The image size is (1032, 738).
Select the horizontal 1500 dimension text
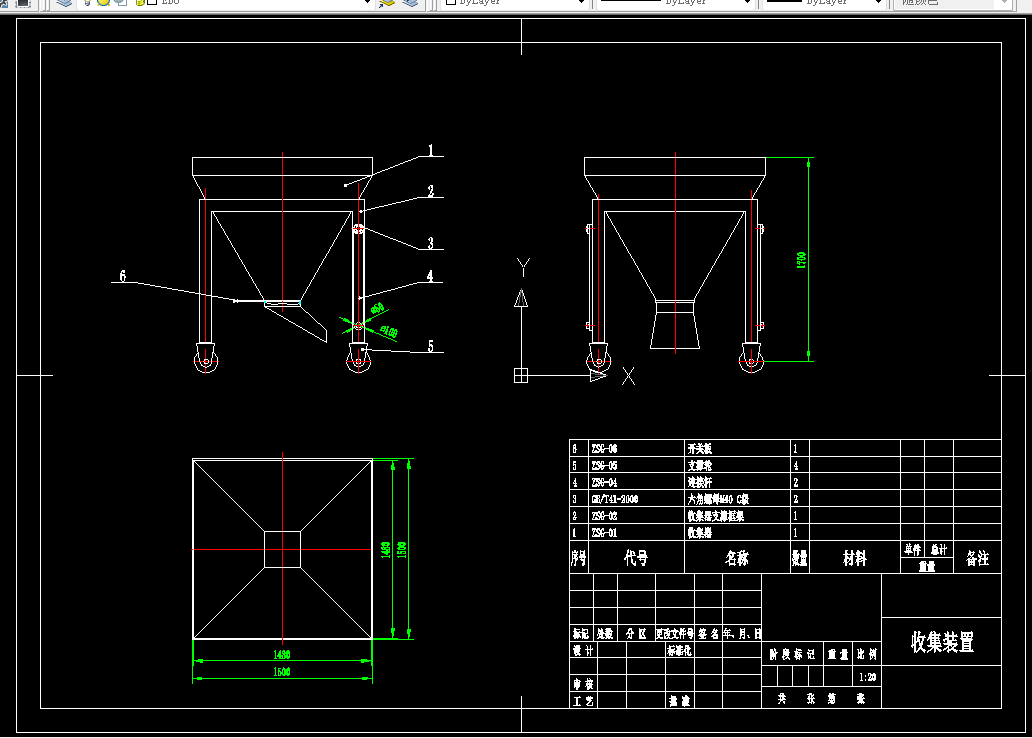[x=282, y=672]
